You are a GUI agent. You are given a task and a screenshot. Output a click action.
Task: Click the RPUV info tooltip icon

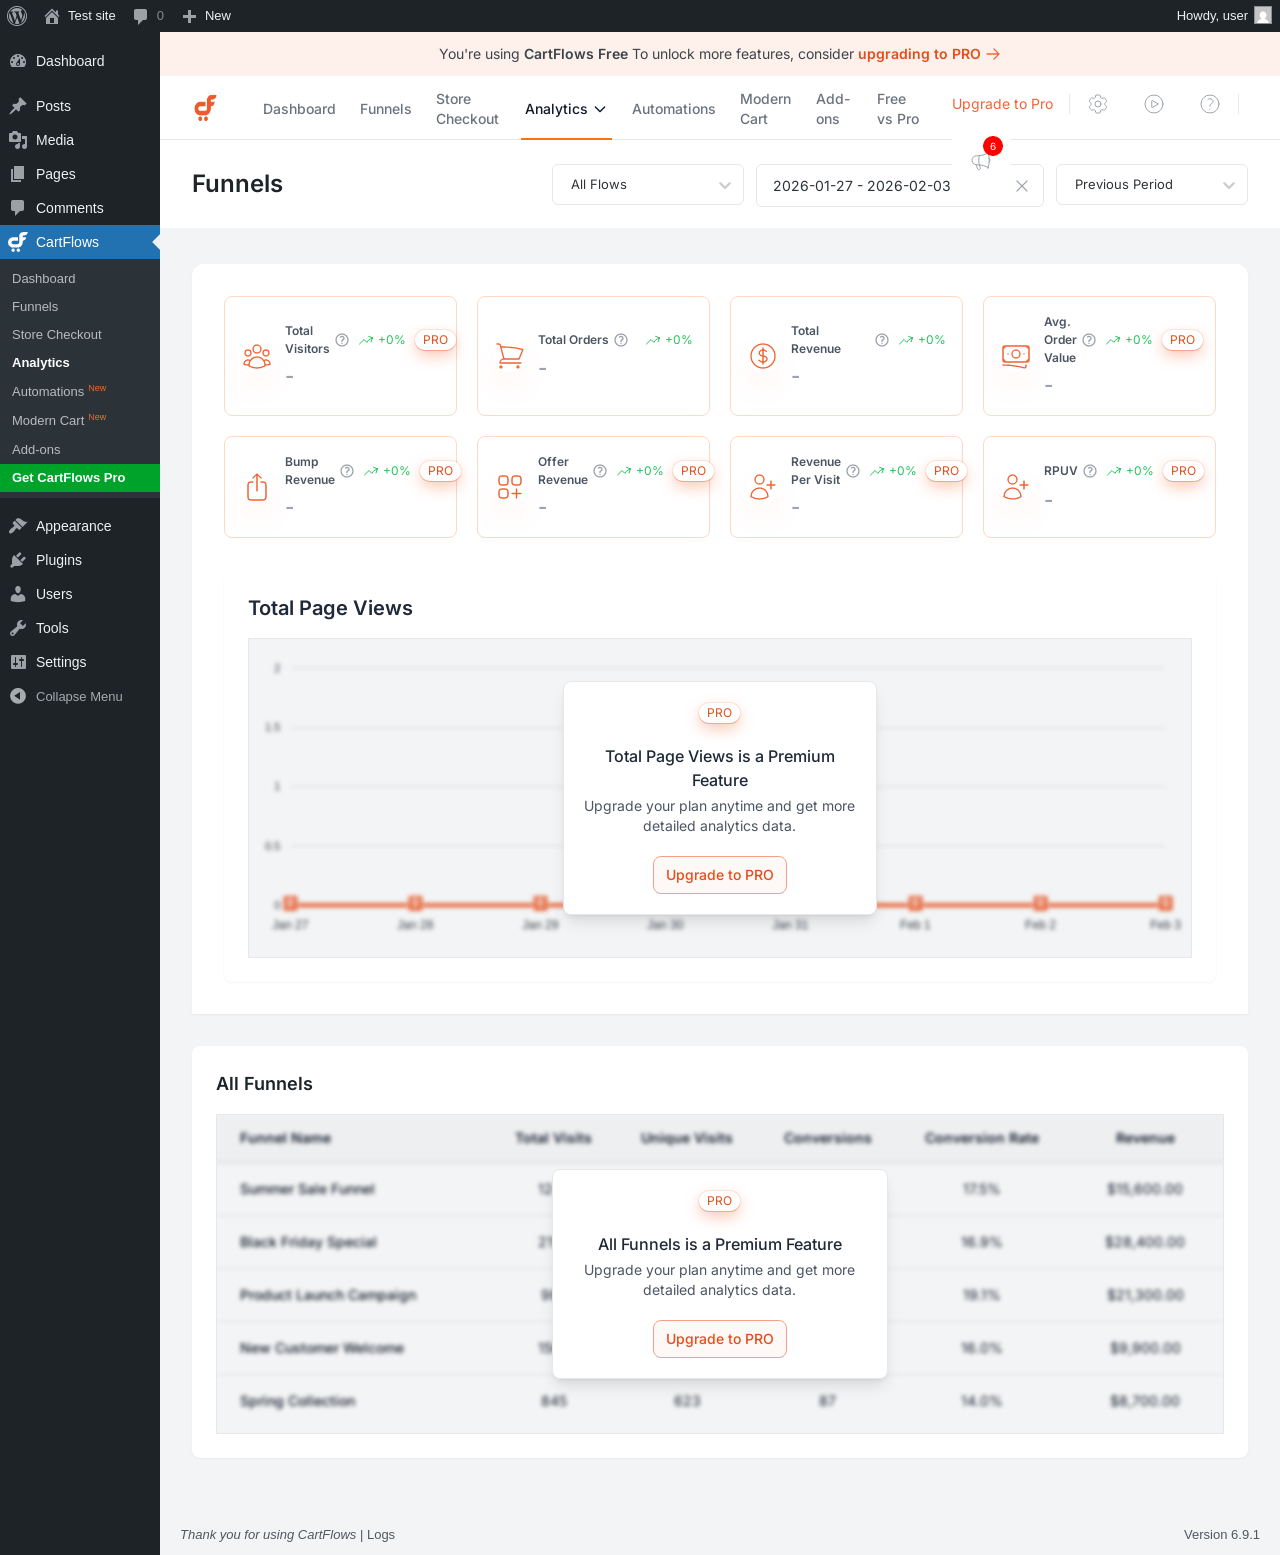coord(1090,471)
